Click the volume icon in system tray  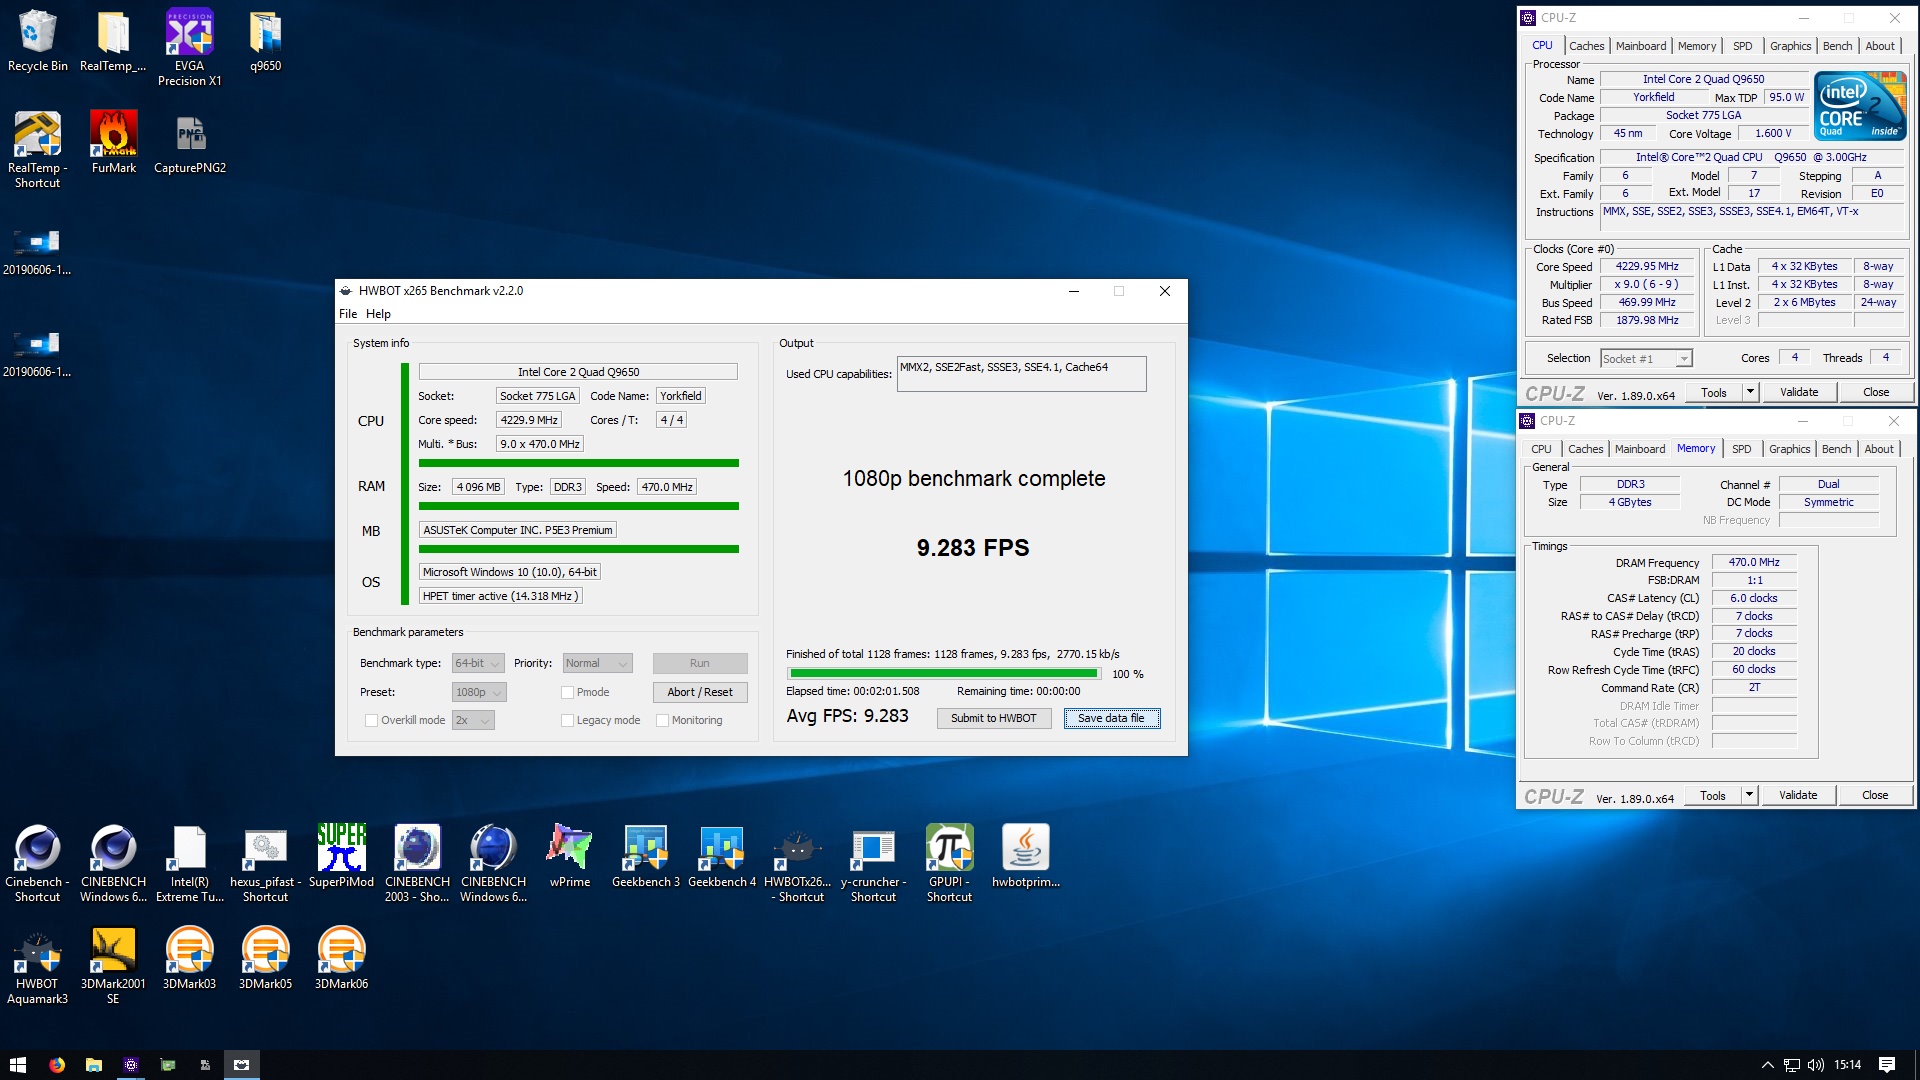point(1815,1065)
